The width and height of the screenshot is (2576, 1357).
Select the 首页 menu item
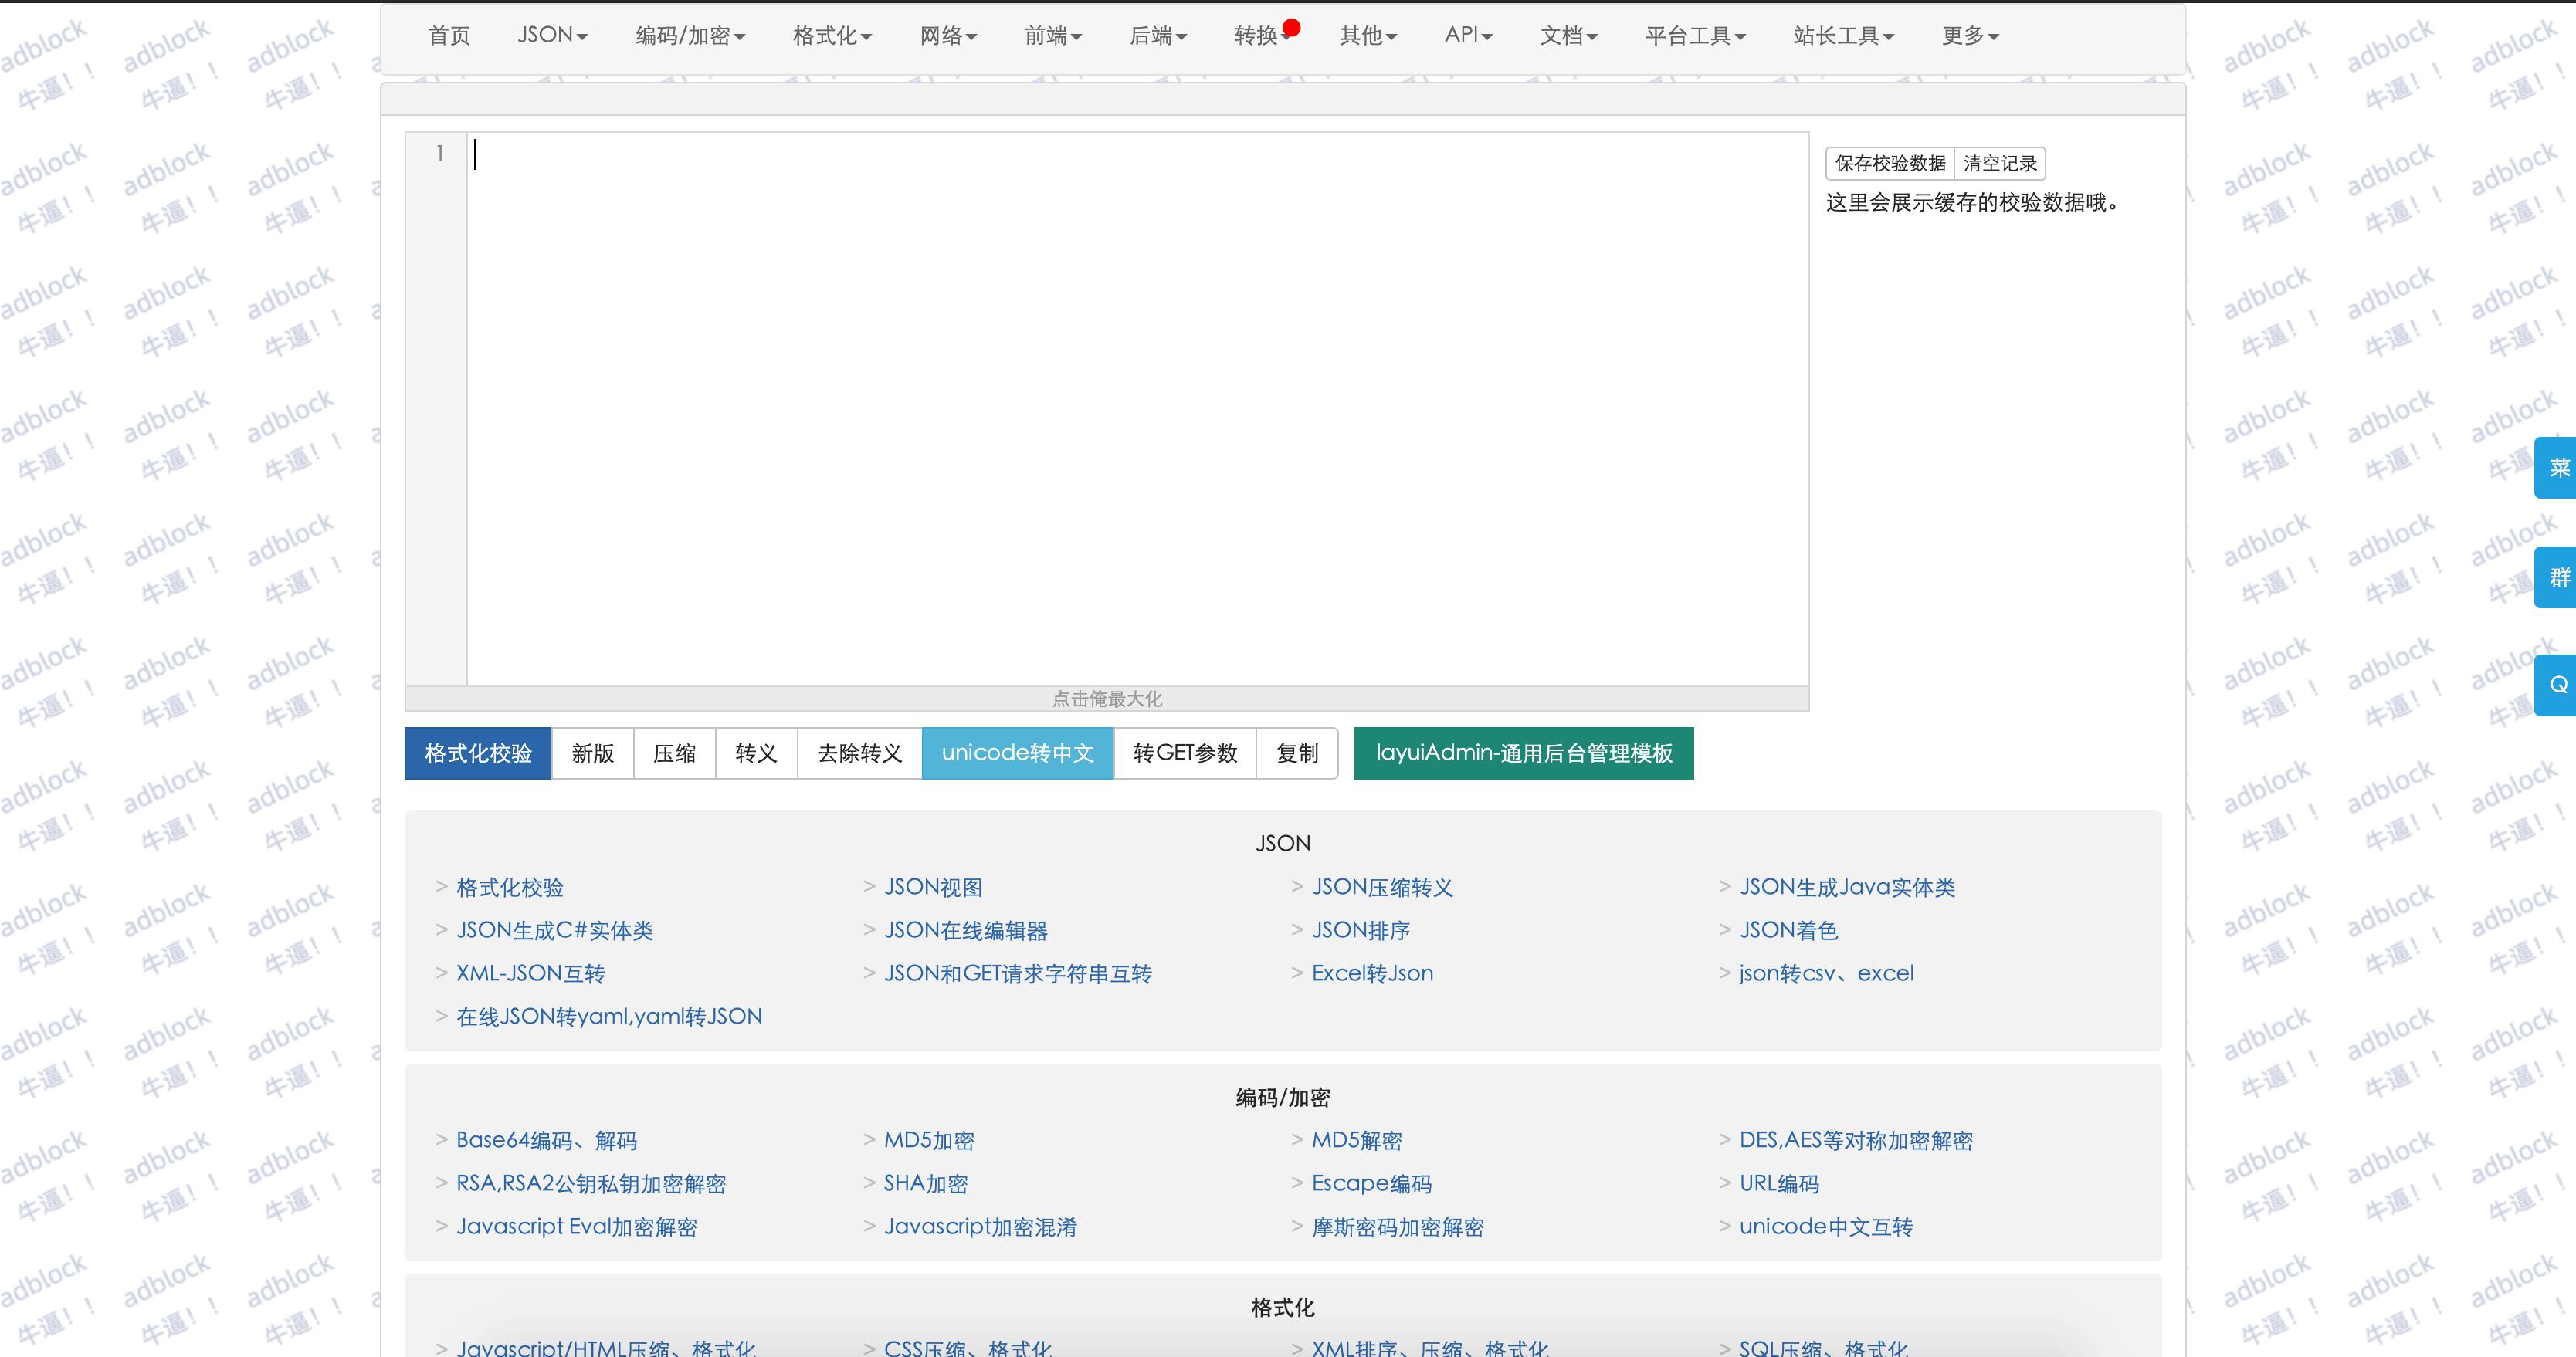(448, 35)
